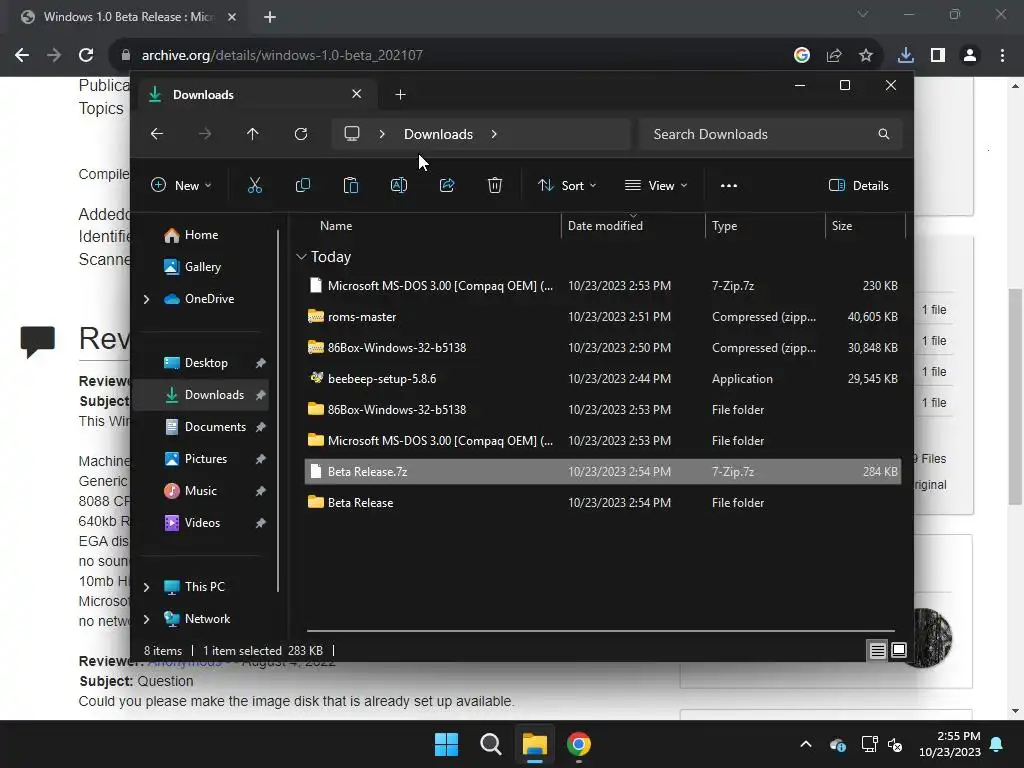Show hidden system tray icons
Screen dimensions: 1024x768
[806, 744]
